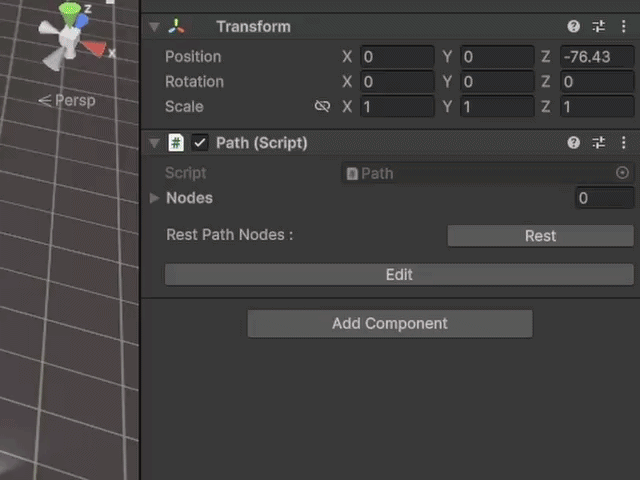Open Transform component help reference
This screenshot has height=480, width=640.
573,27
